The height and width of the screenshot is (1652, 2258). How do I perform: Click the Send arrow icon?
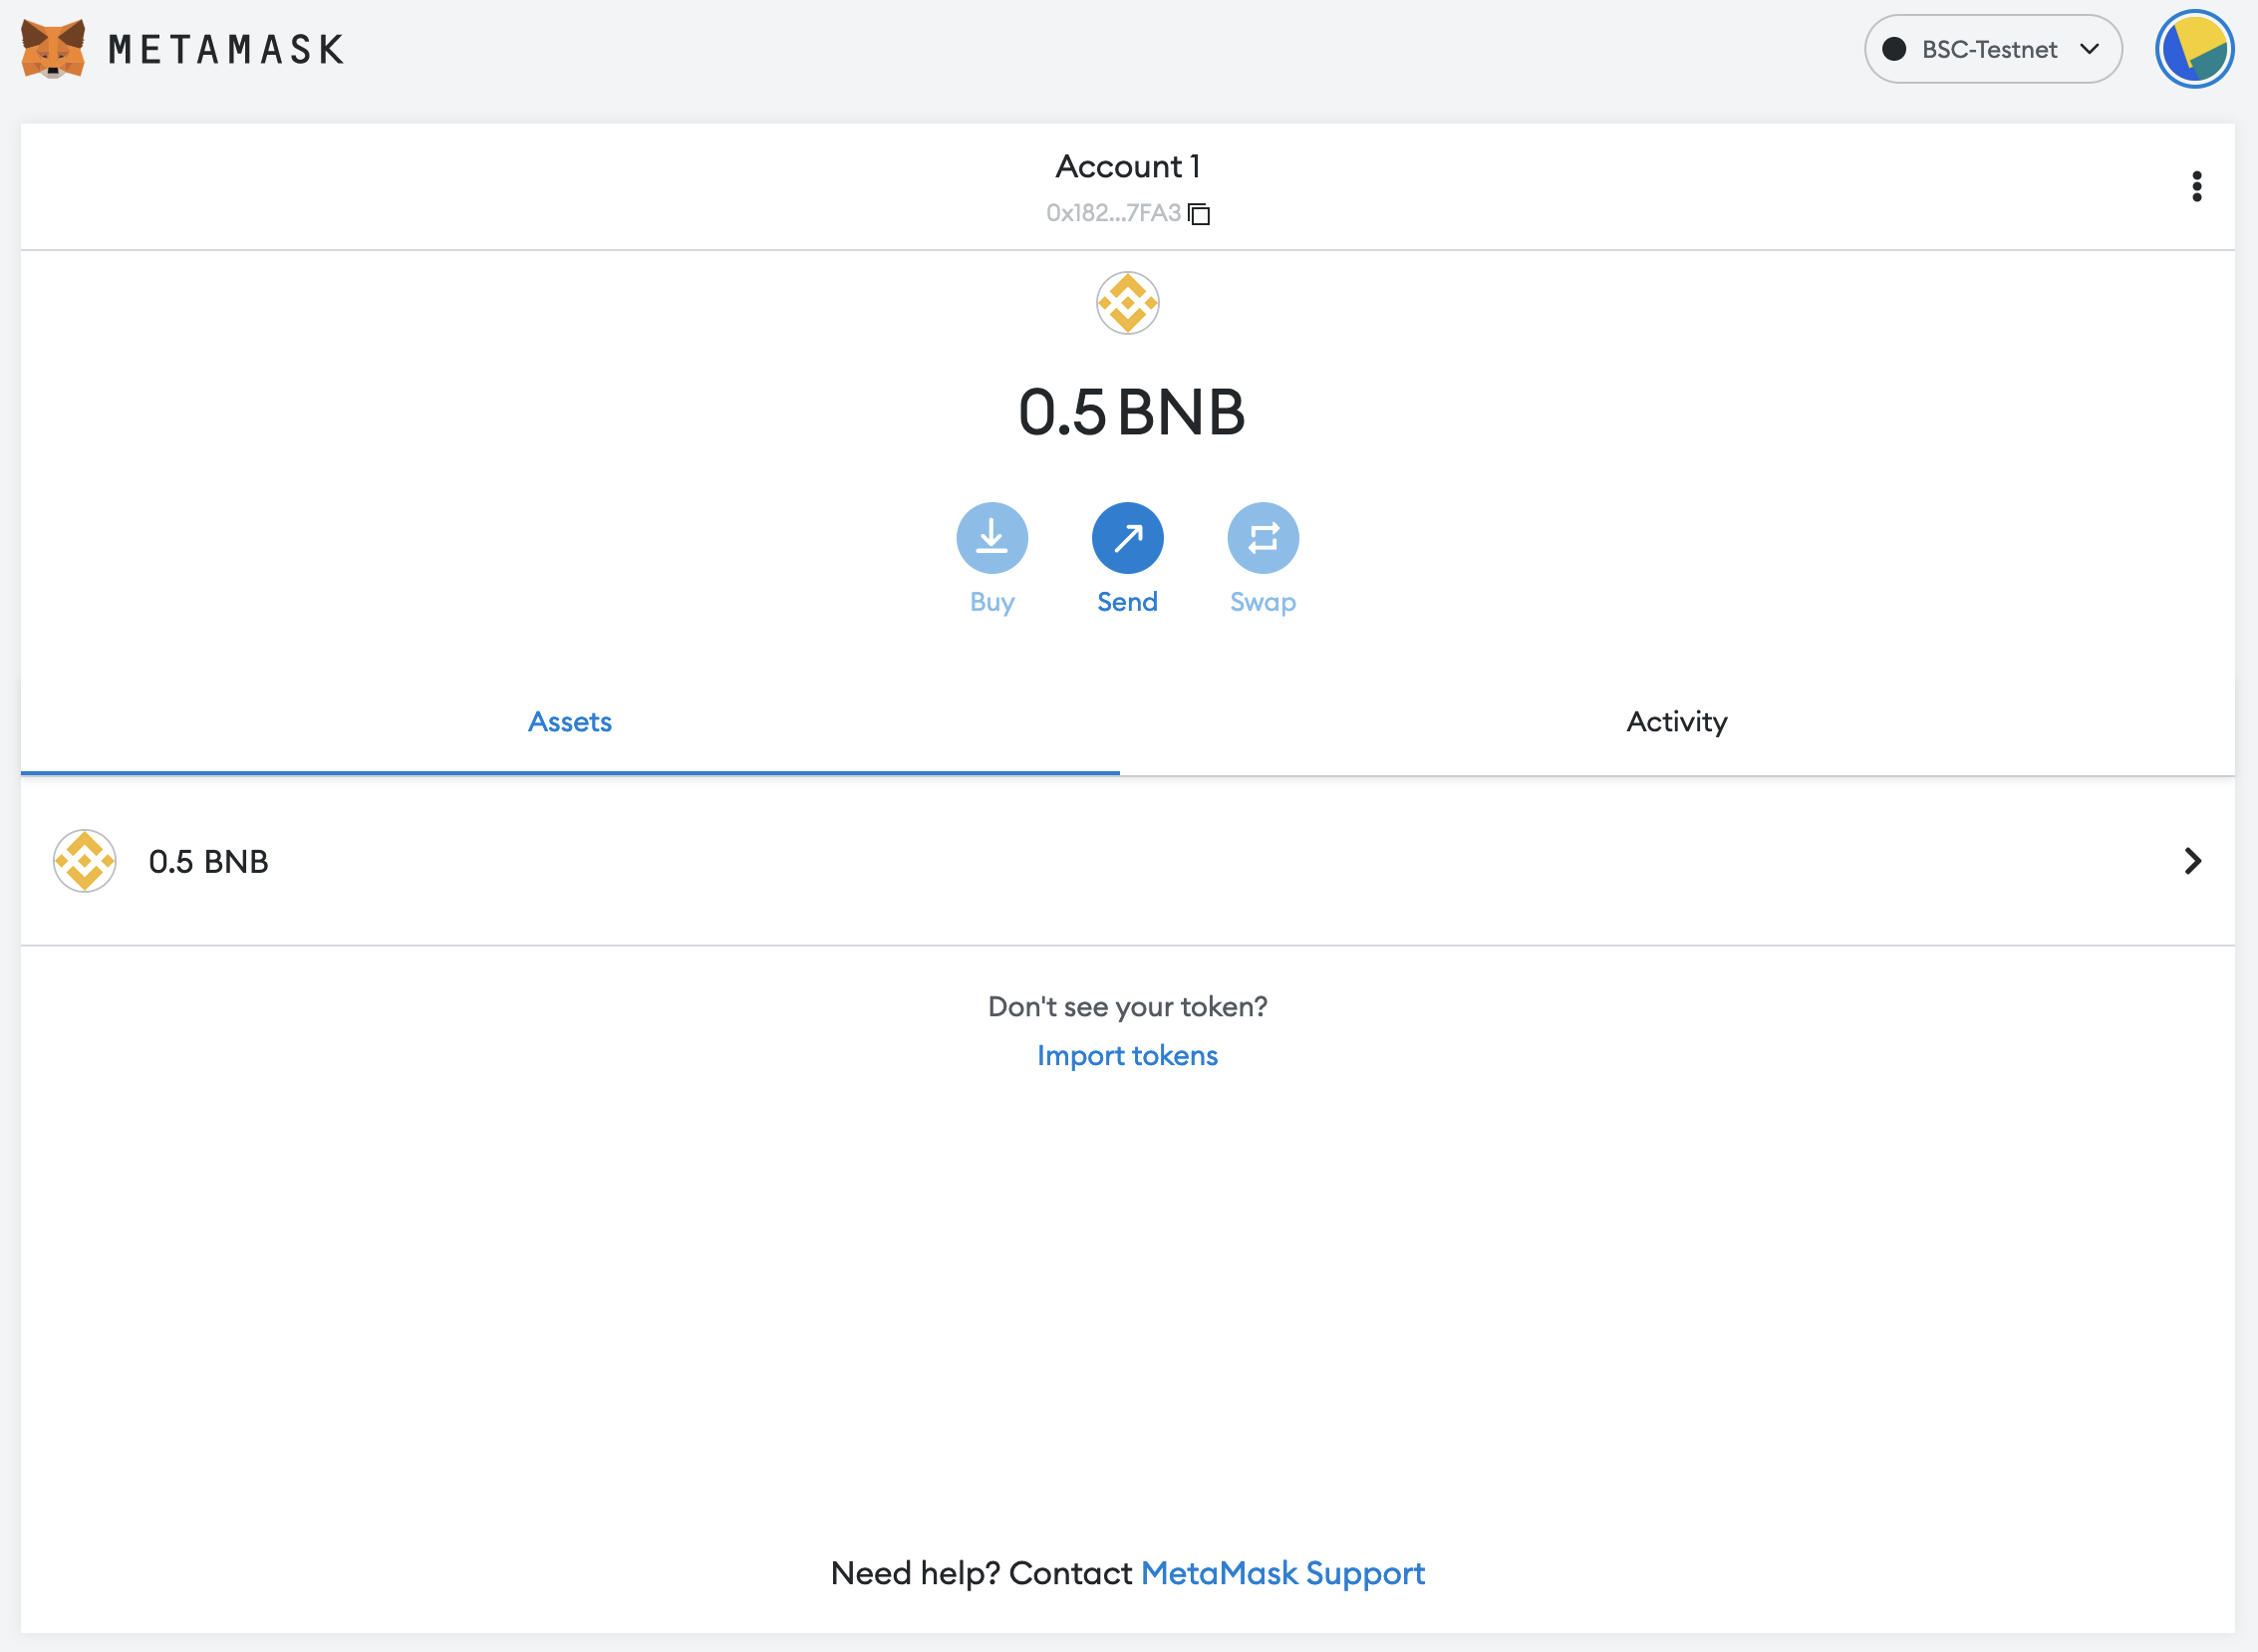coord(1127,538)
